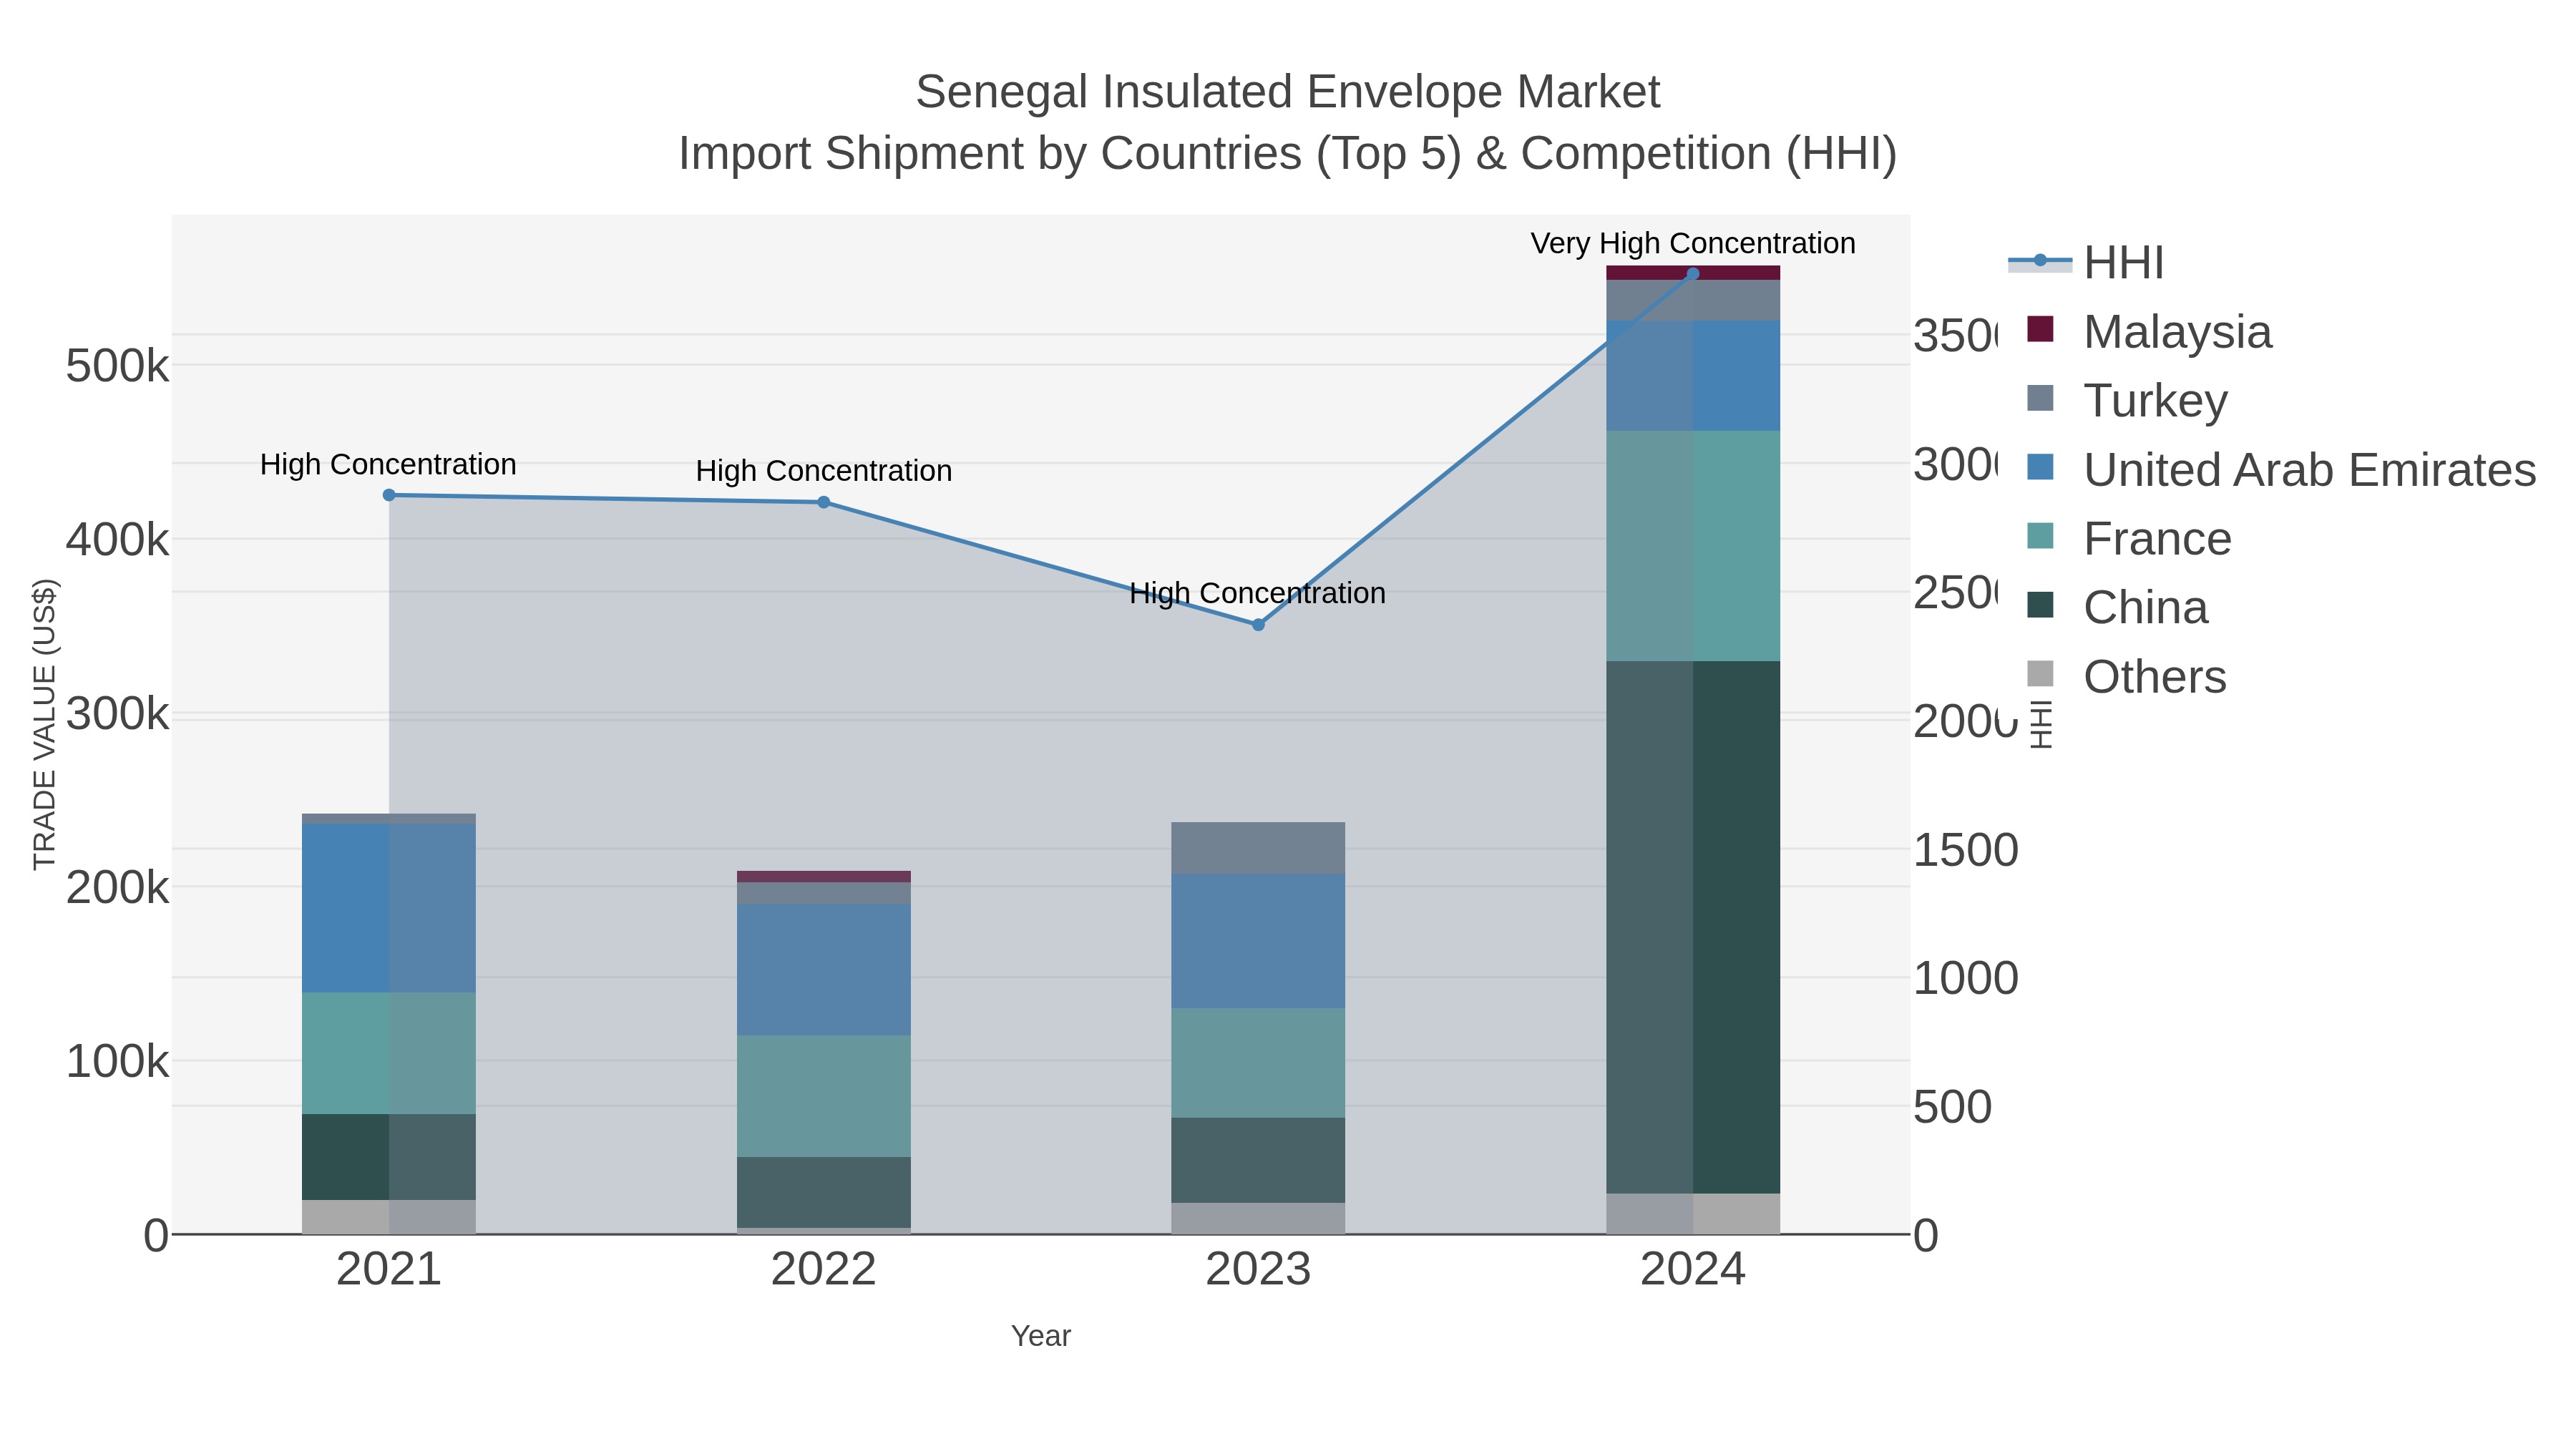Screen dimensions: 2576x1449
Task: Click the 'Import Shipment by Countries' subtitle line
Action: tap(1288, 154)
